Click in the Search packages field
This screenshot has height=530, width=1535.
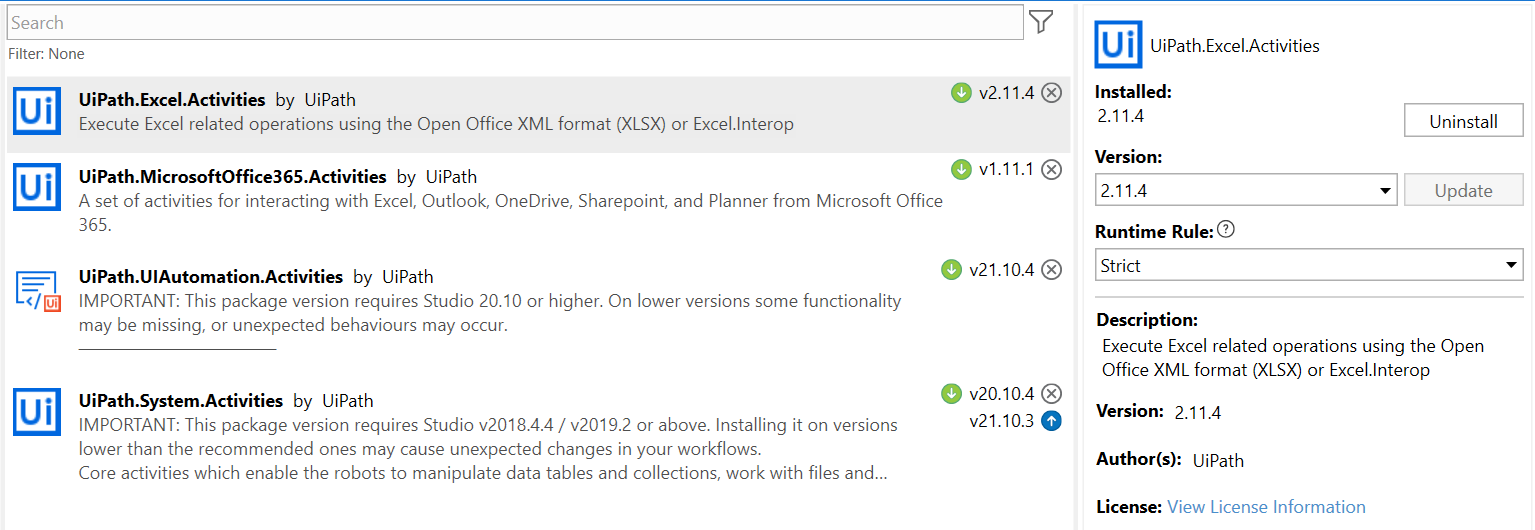point(515,22)
